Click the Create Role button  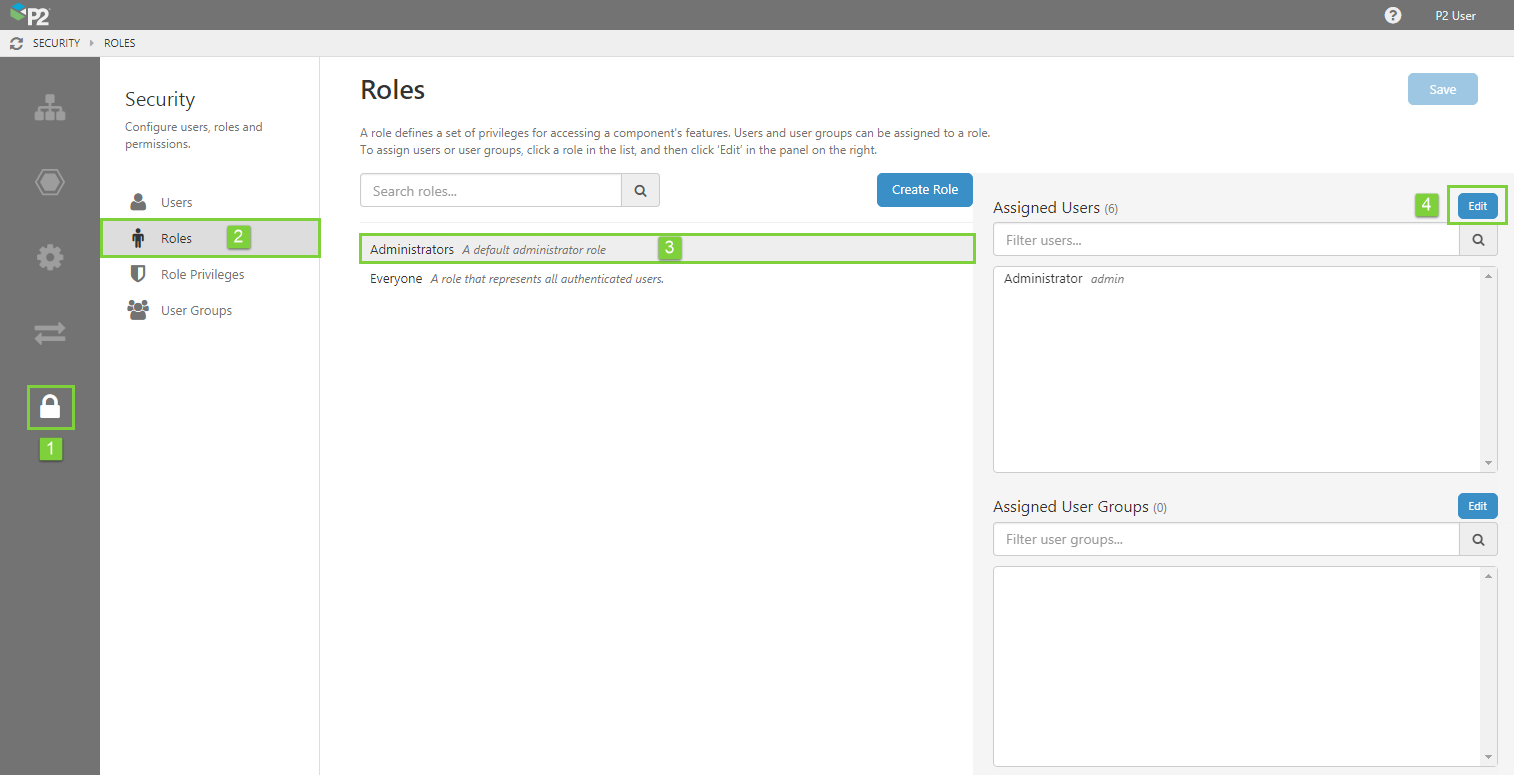924,190
